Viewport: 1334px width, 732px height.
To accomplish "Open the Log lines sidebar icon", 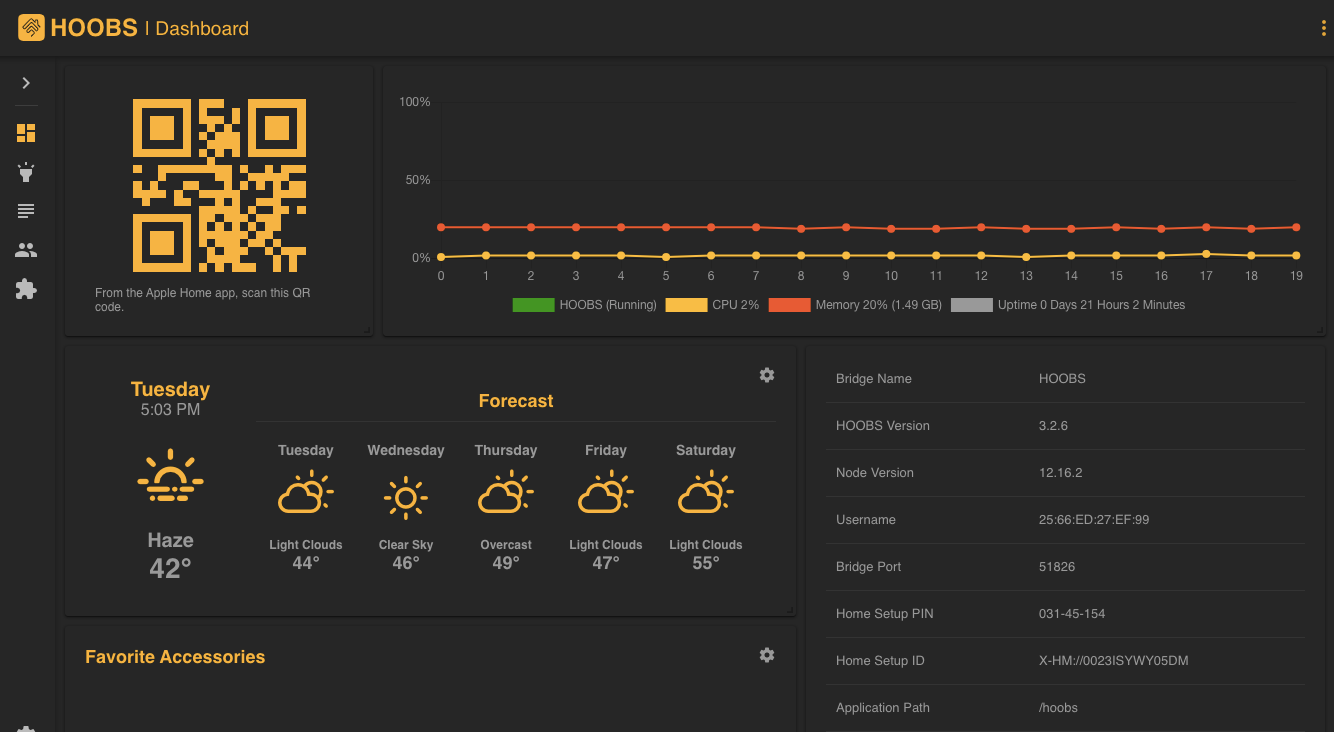I will pos(26,211).
